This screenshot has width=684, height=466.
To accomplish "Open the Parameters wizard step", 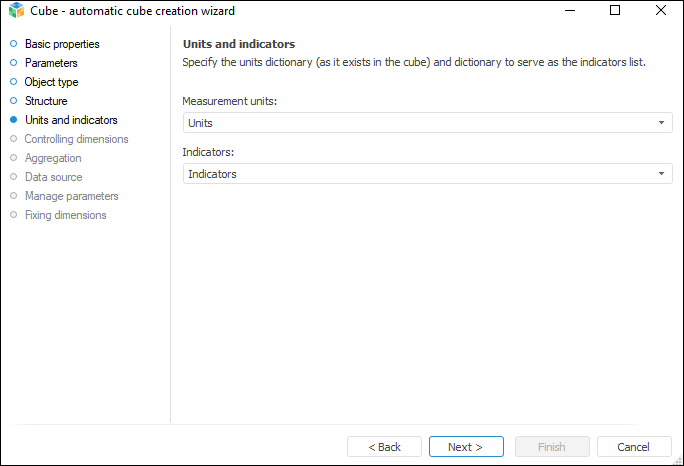I will click(51, 63).
